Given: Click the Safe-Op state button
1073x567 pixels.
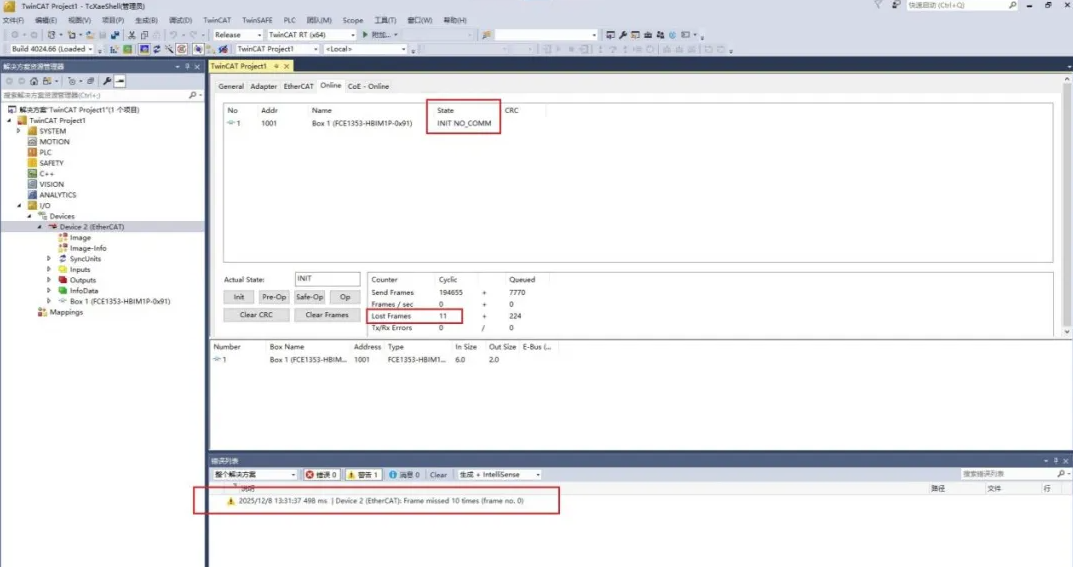Looking at the screenshot, I should [x=309, y=297].
